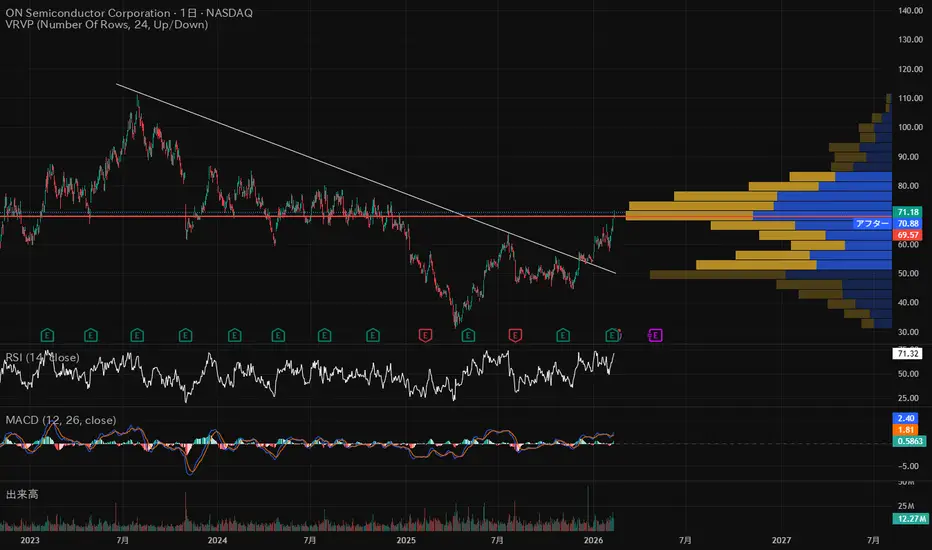Click the orange MACD signal value 1.81
The height and width of the screenshot is (550, 932).
(906, 430)
